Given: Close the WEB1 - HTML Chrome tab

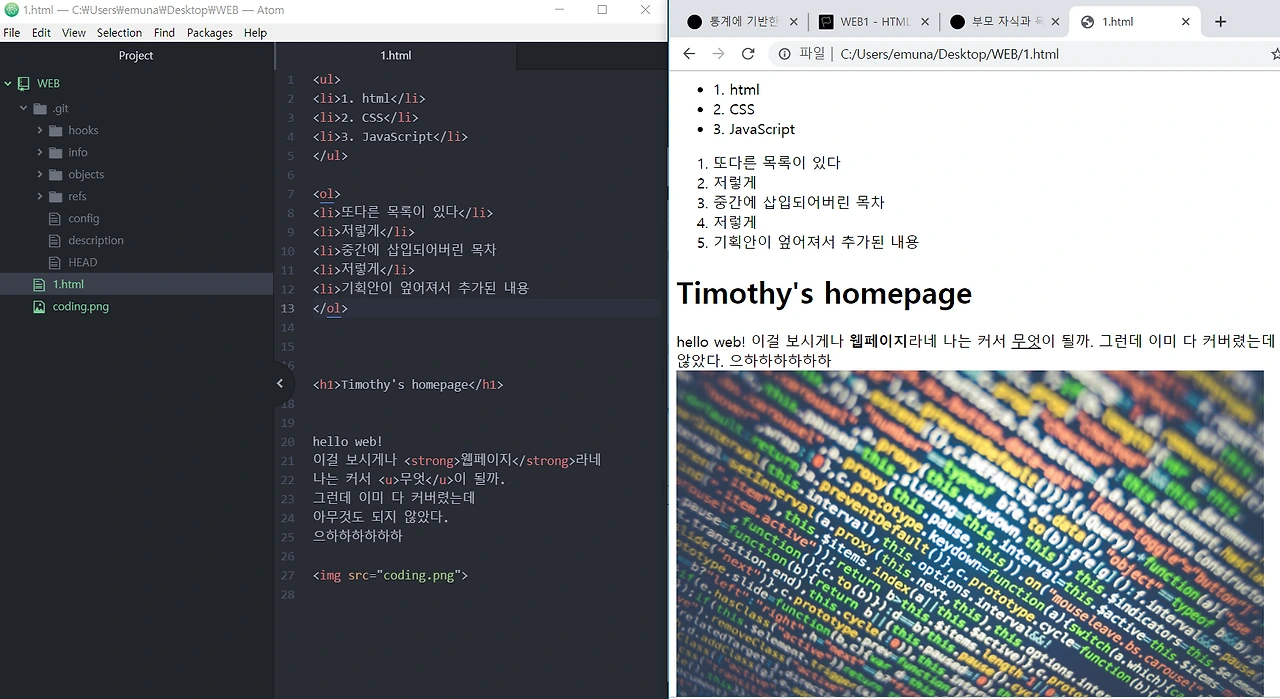Looking at the screenshot, I should 924,22.
